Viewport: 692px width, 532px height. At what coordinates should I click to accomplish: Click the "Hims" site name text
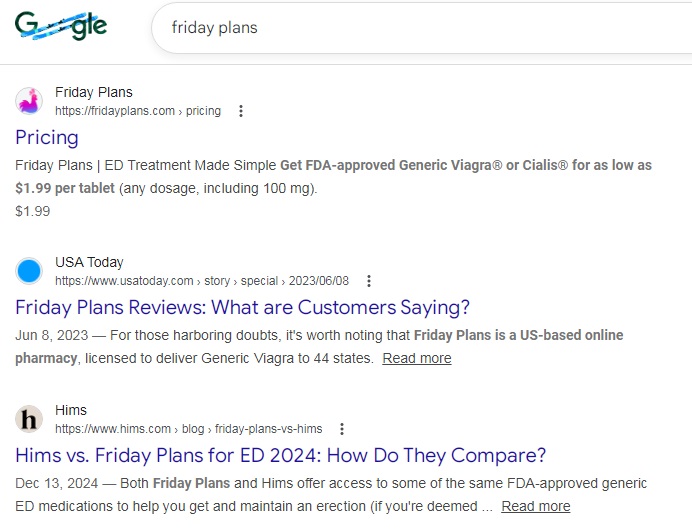(71, 410)
